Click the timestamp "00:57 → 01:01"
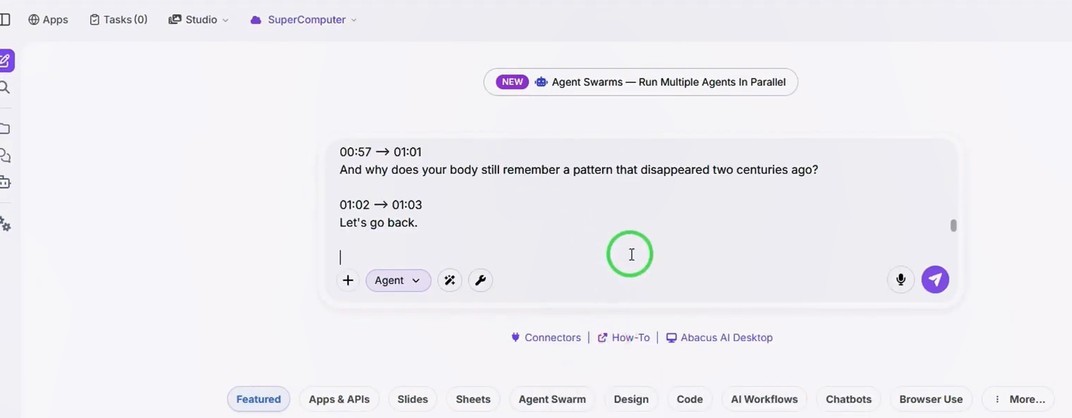Screen dimensions: 1072x418 click(381, 152)
